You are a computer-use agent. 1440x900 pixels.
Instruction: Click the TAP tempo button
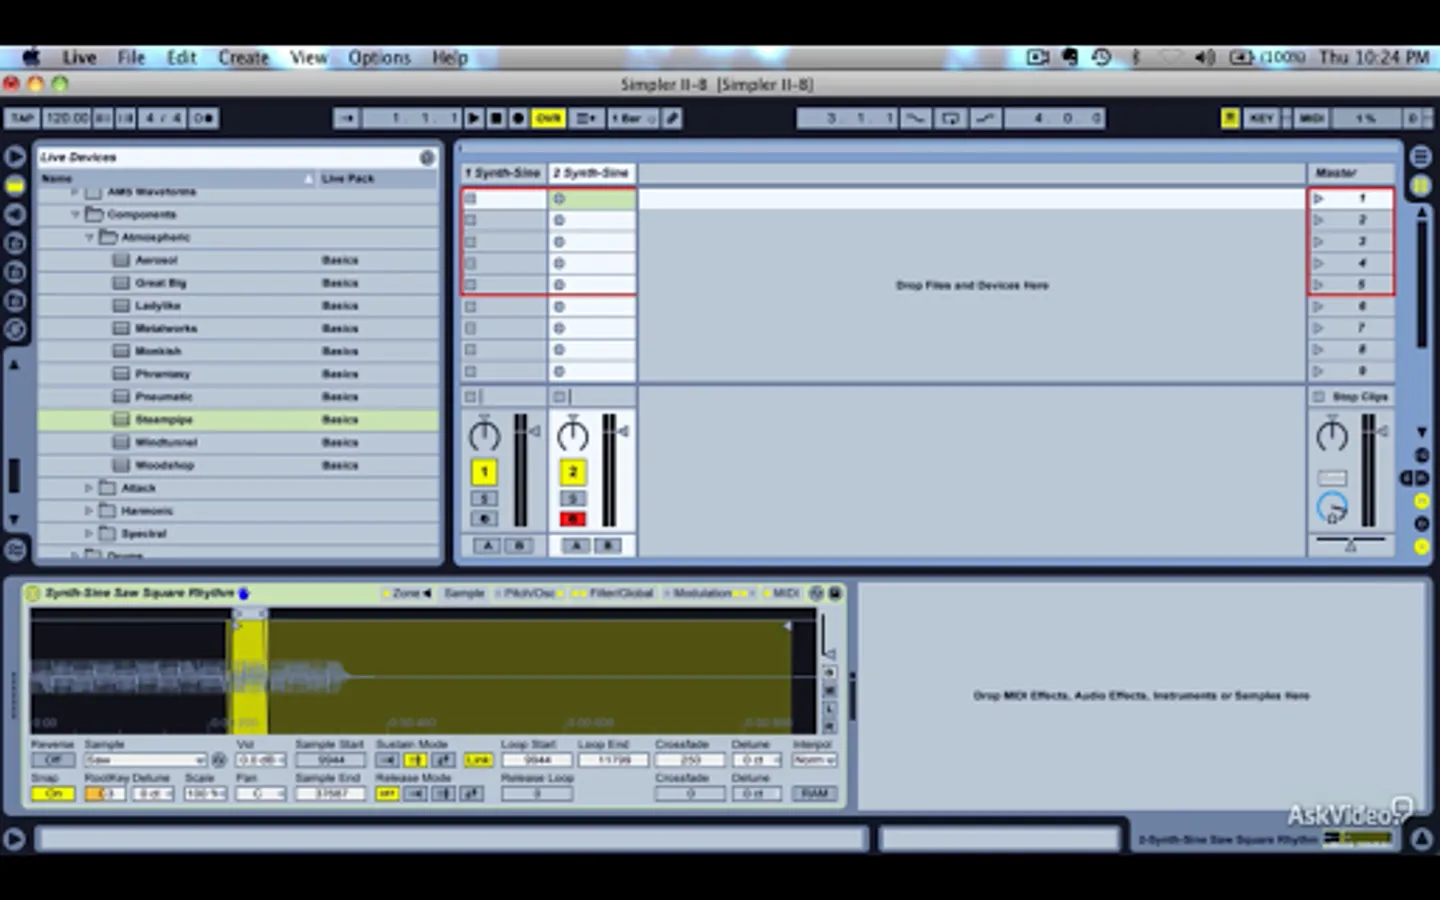click(x=21, y=118)
